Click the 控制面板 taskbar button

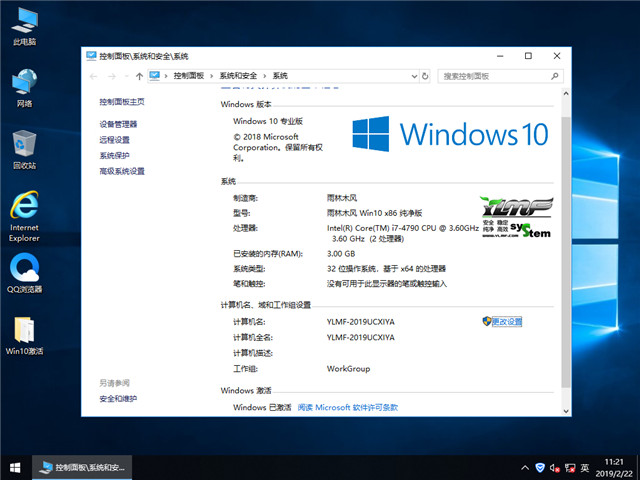82,467
